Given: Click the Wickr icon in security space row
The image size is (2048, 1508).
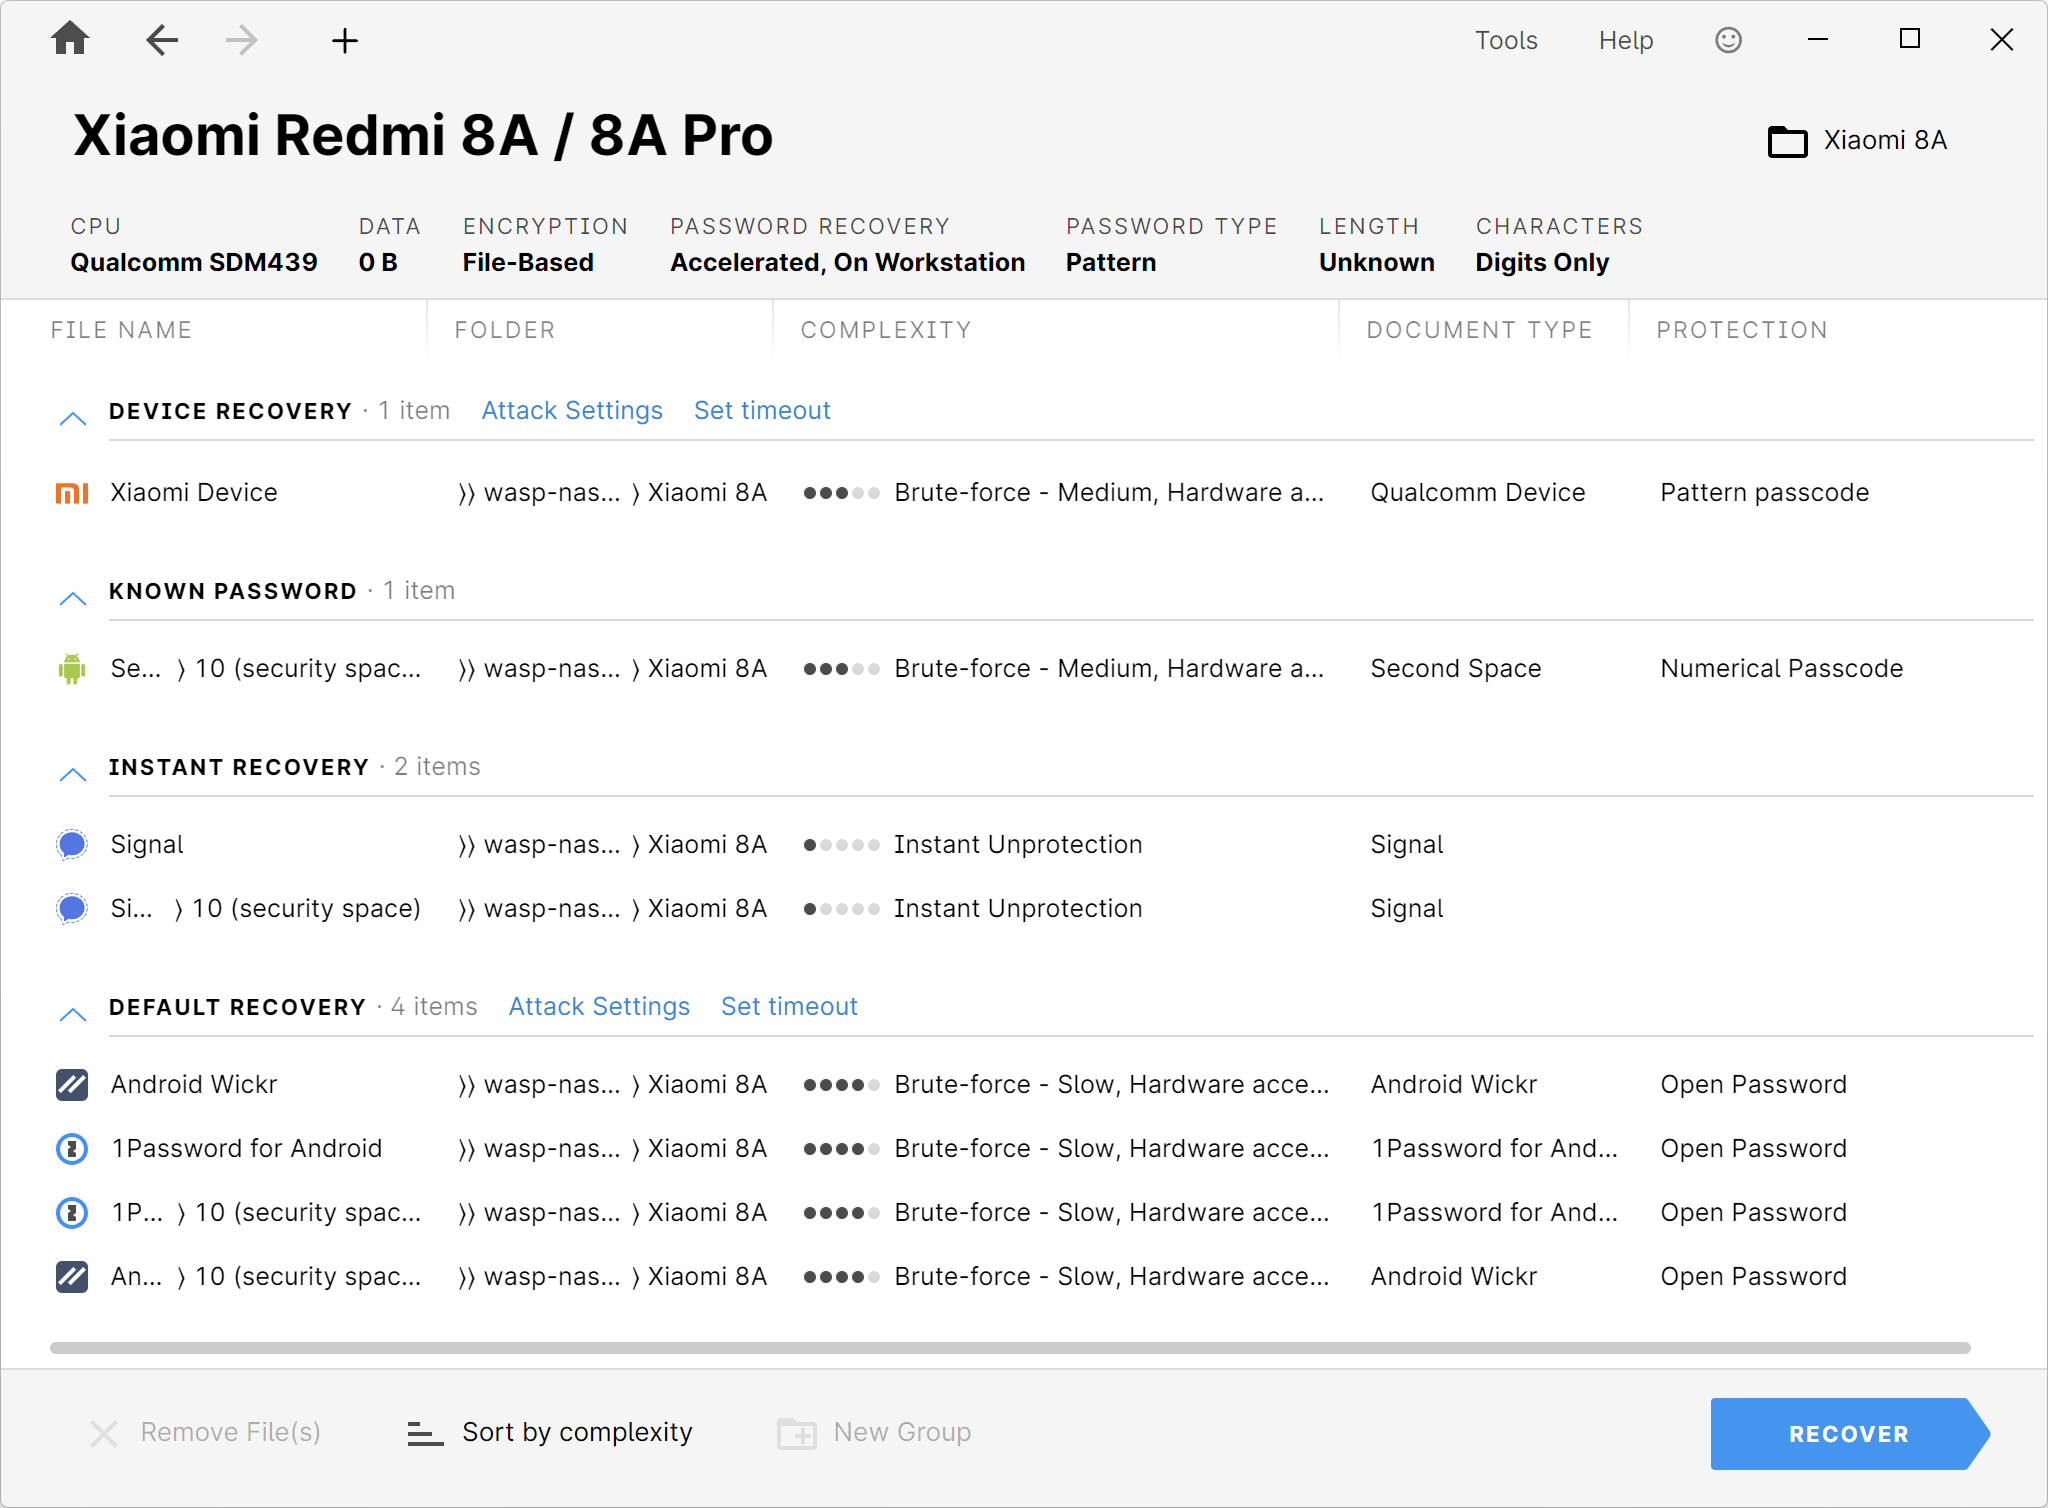Looking at the screenshot, I should [x=72, y=1277].
